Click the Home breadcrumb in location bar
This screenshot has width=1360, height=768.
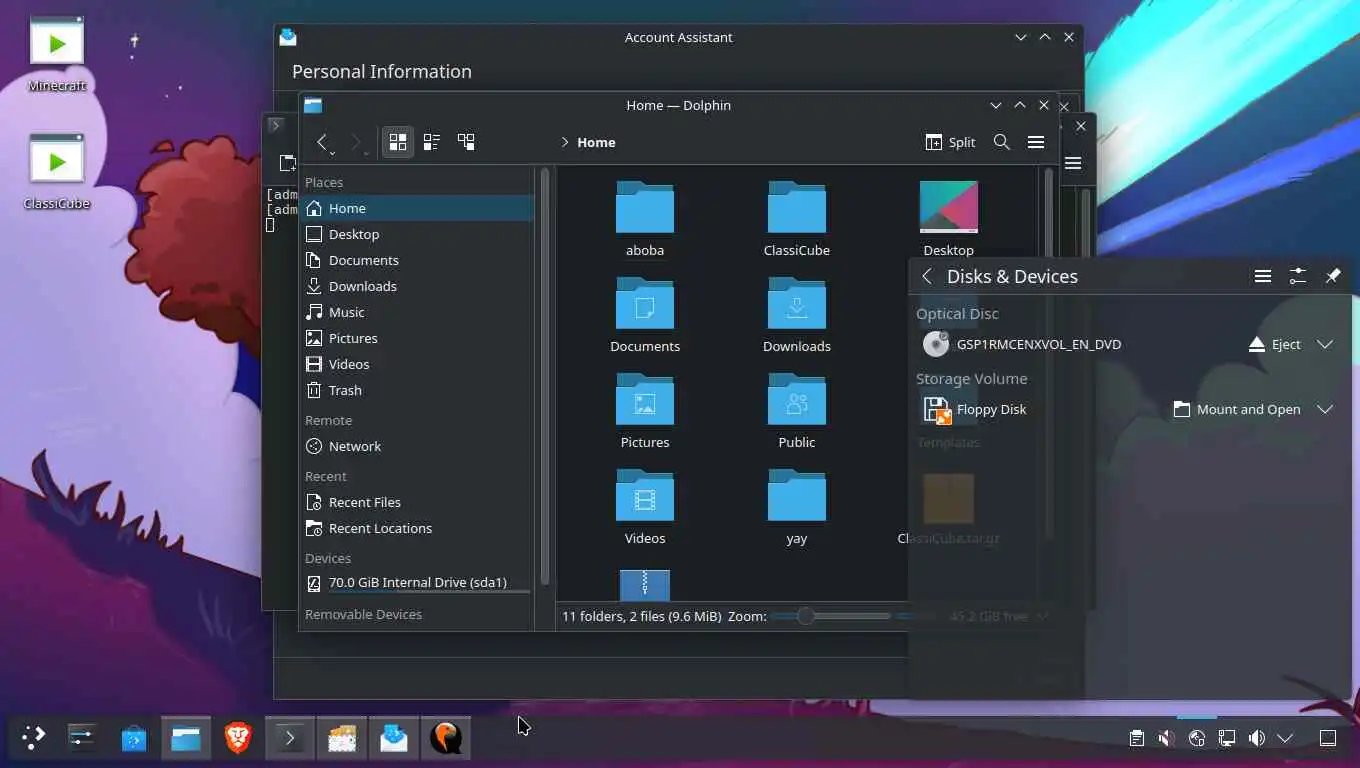tap(596, 142)
